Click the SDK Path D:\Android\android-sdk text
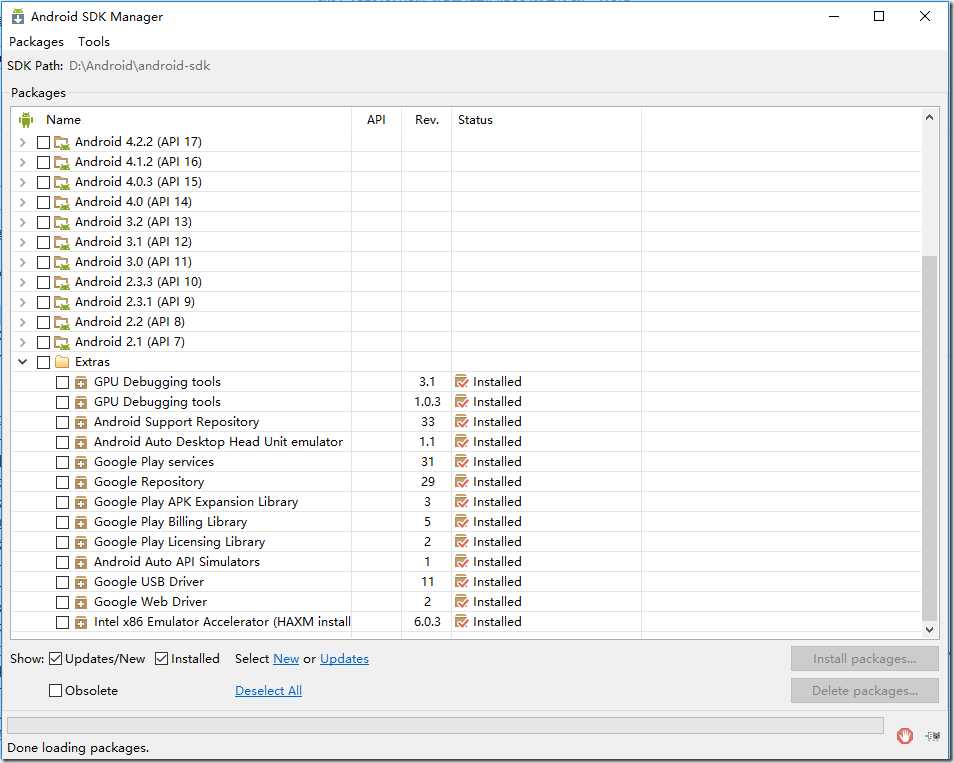This screenshot has width=954, height=763. click(x=139, y=66)
